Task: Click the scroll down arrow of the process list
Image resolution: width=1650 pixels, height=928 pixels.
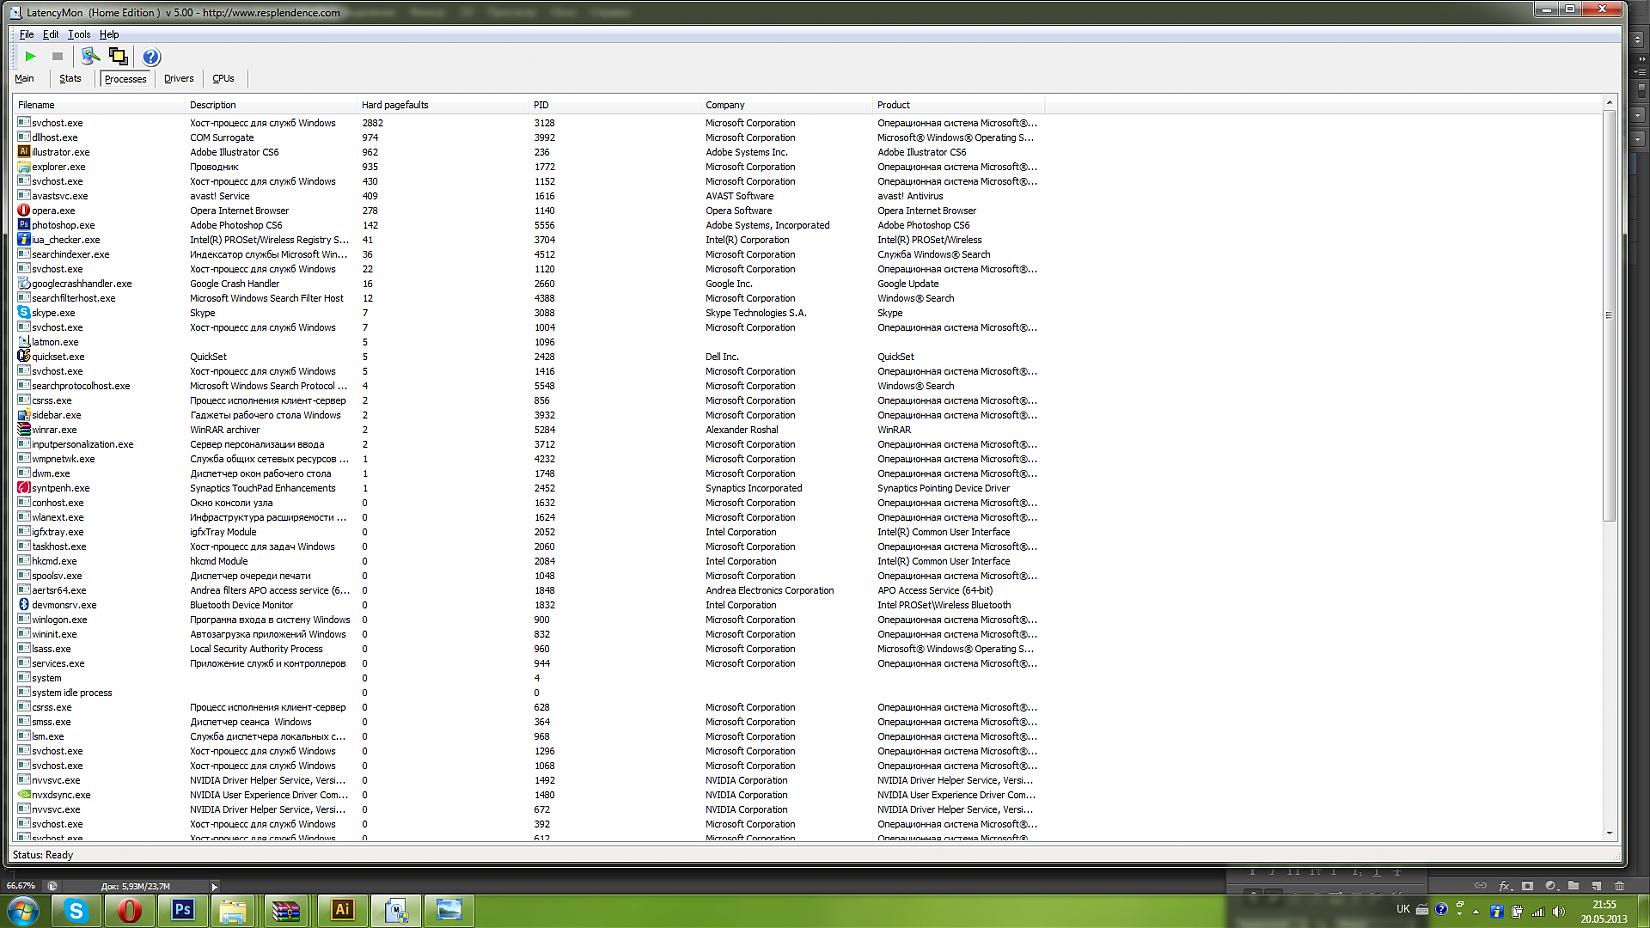Action: click(x=1609, y=832)
